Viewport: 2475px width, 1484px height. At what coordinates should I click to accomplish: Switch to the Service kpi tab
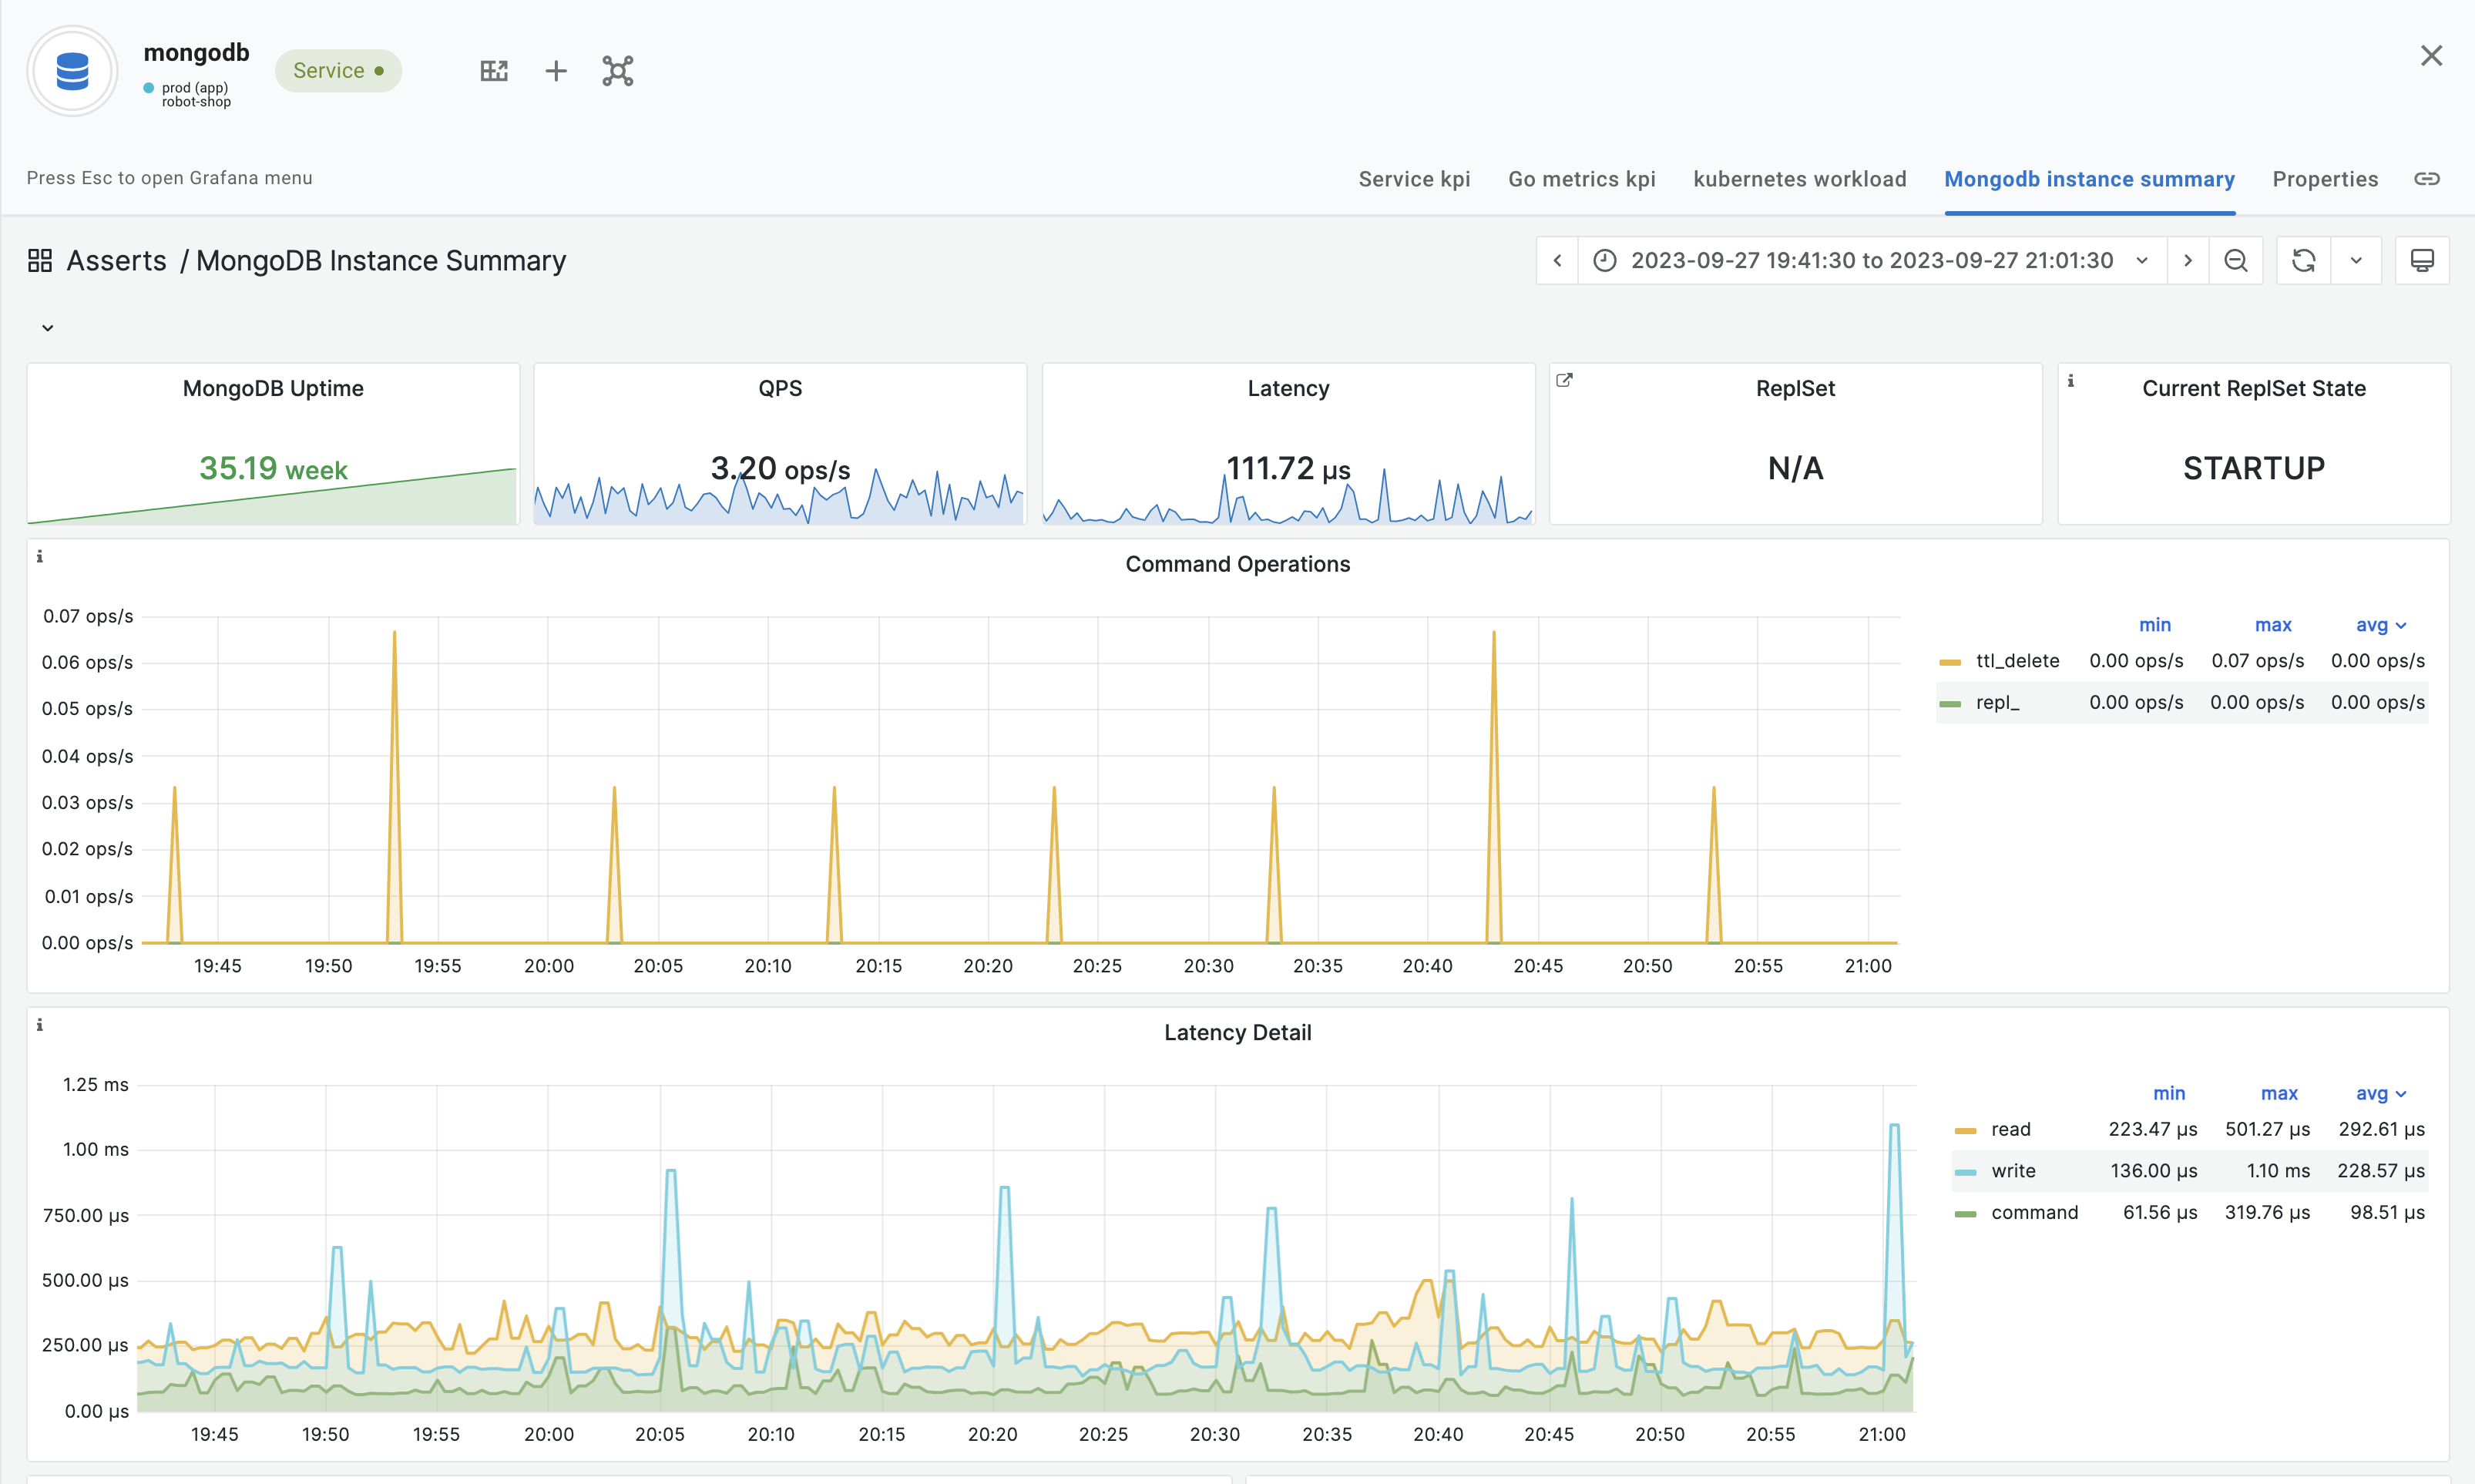(1414, 179)
